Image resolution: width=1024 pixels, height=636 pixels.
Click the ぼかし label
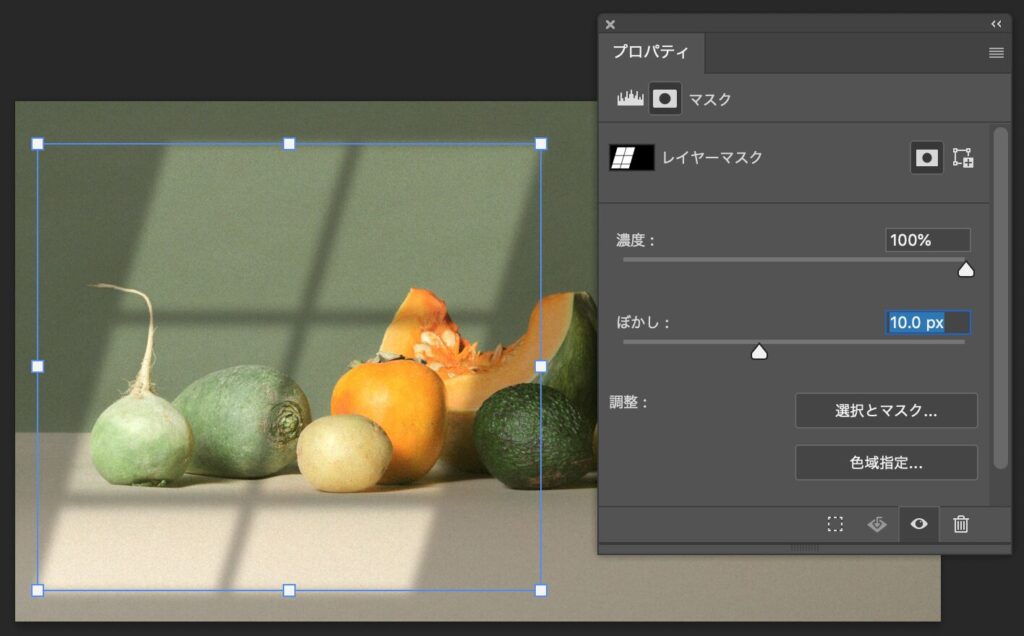[x=643, y=323]
